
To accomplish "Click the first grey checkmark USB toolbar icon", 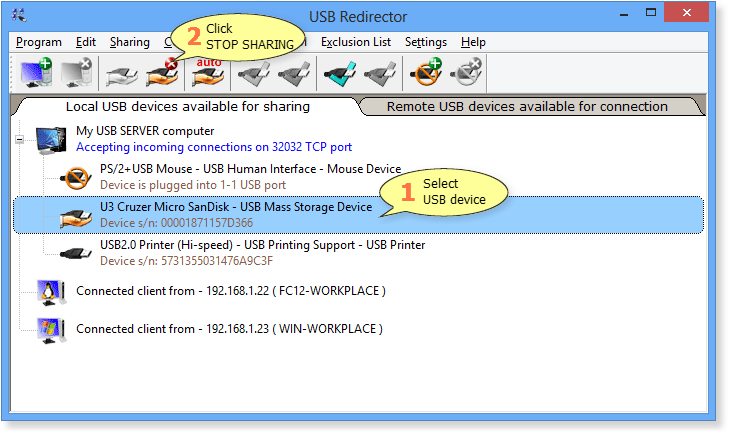I will [254, 74].
